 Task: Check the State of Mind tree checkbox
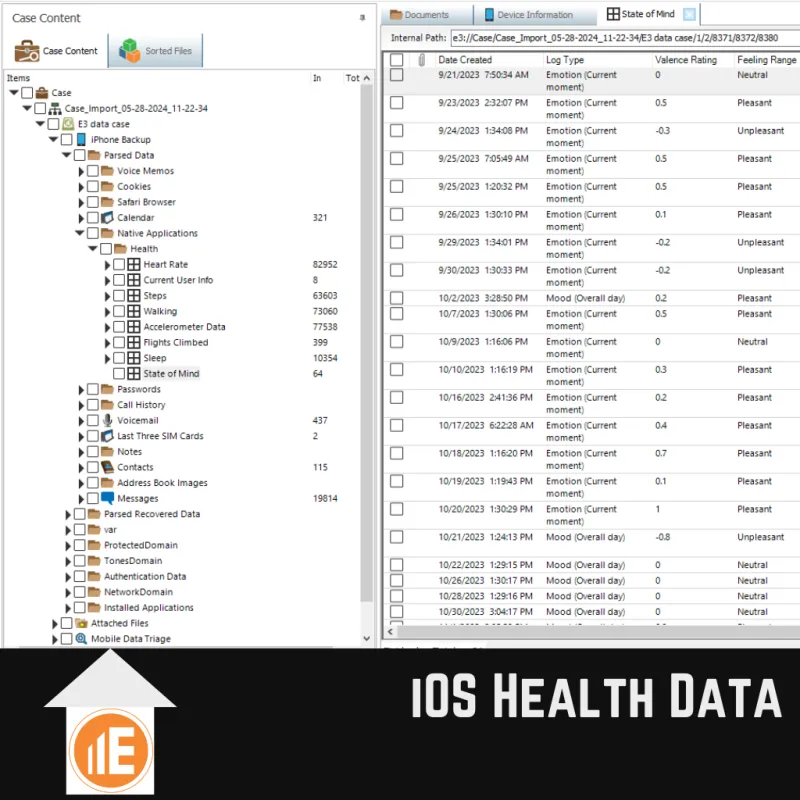click(x=119, y=373)
